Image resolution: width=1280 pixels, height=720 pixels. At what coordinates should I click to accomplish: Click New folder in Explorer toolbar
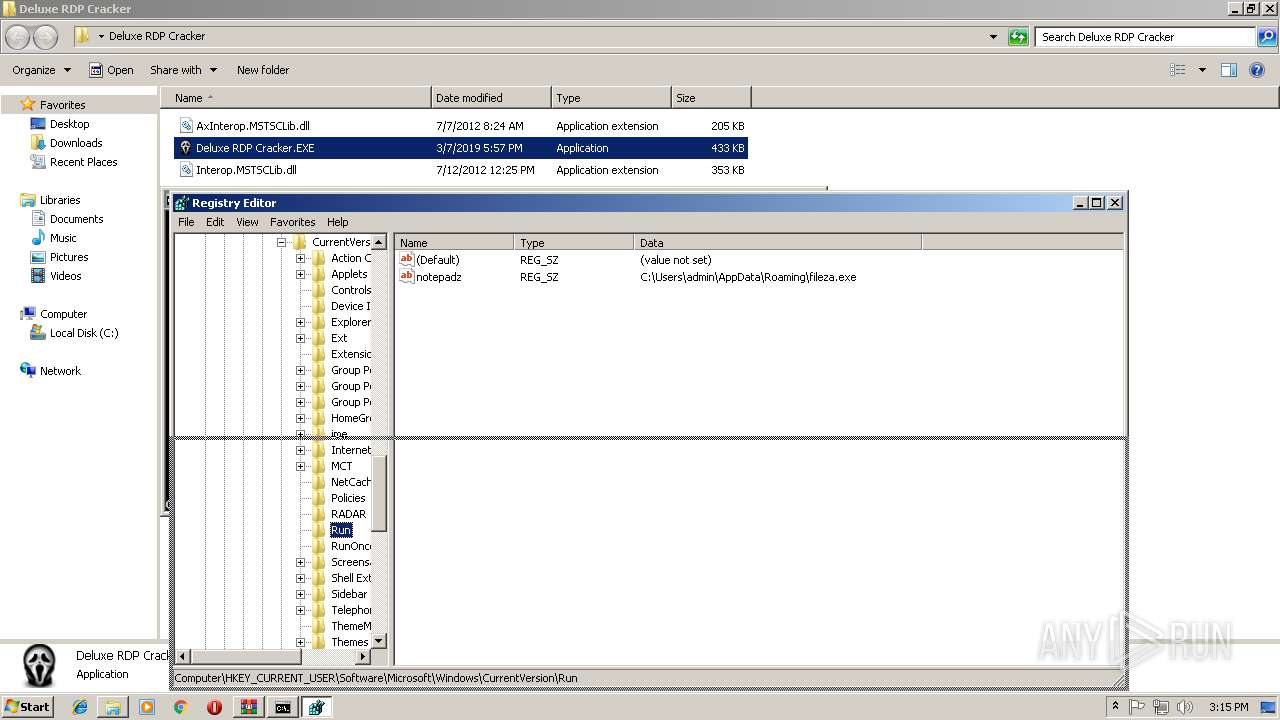[263, 70]
